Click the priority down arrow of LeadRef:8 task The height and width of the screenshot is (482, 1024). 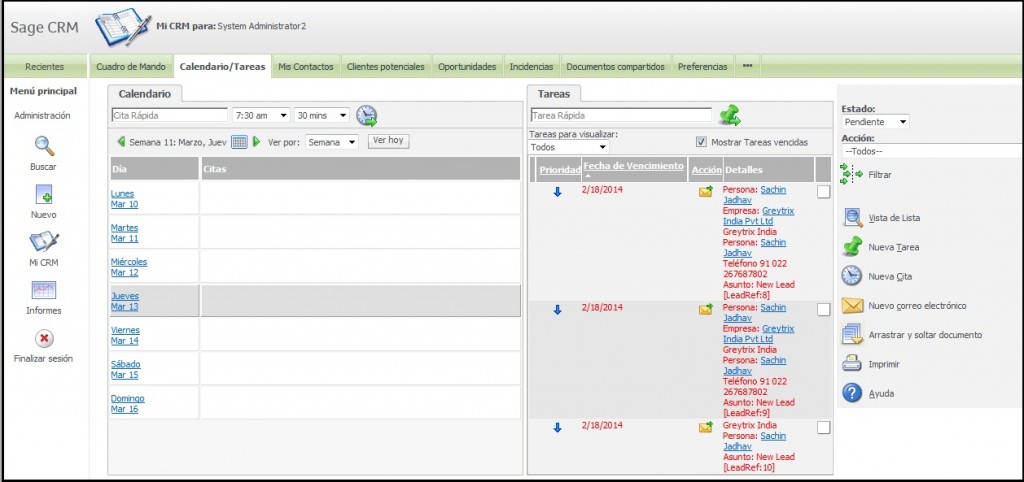click(557, 192)
